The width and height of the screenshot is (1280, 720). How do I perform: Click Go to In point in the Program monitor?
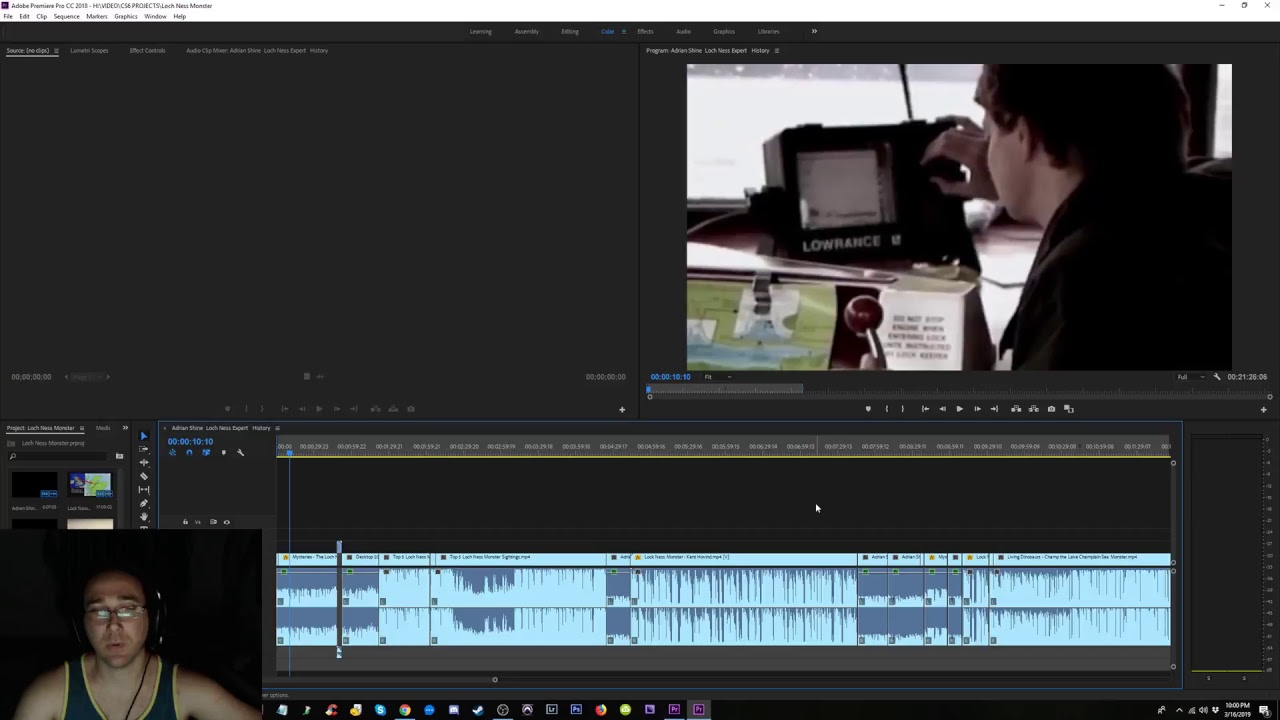[x=925, y=409]
